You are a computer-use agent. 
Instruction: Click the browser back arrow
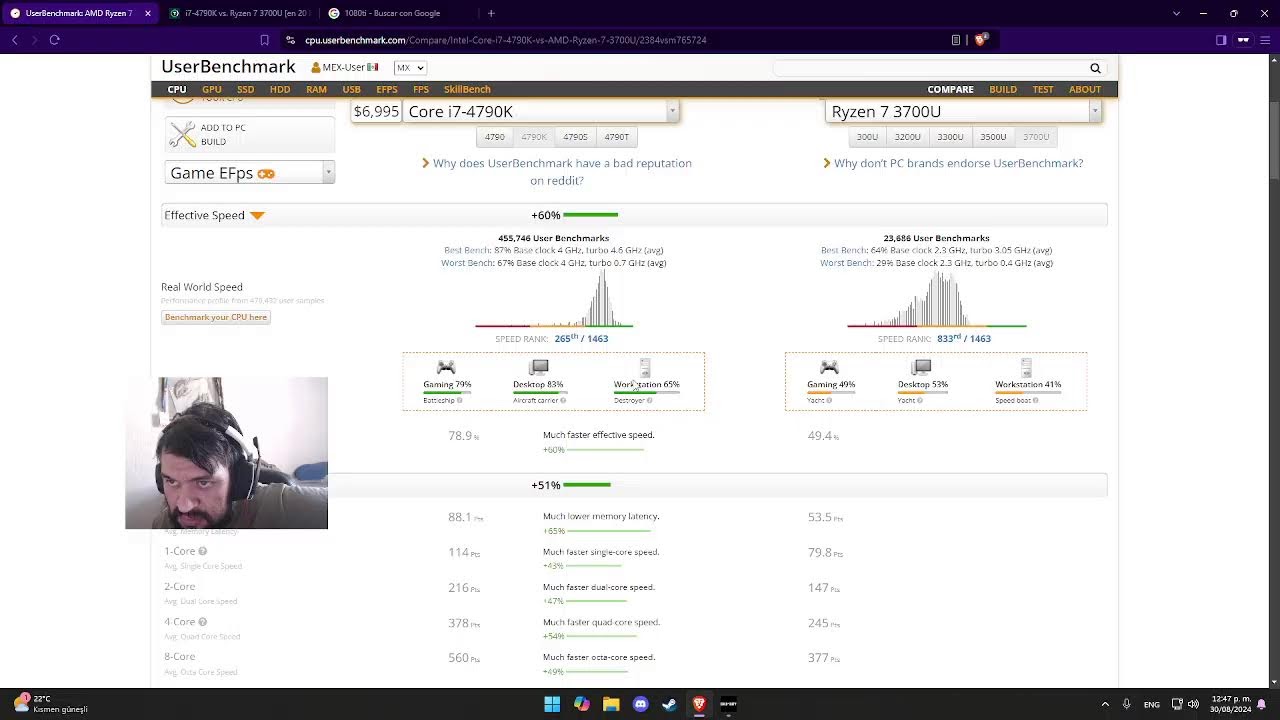pyautogui.click(x=14, y=40)
